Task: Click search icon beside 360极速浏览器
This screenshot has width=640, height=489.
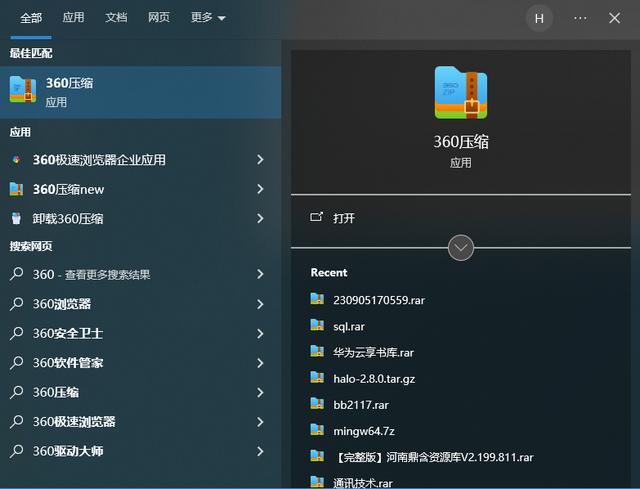Action: [x=16, y=421]
